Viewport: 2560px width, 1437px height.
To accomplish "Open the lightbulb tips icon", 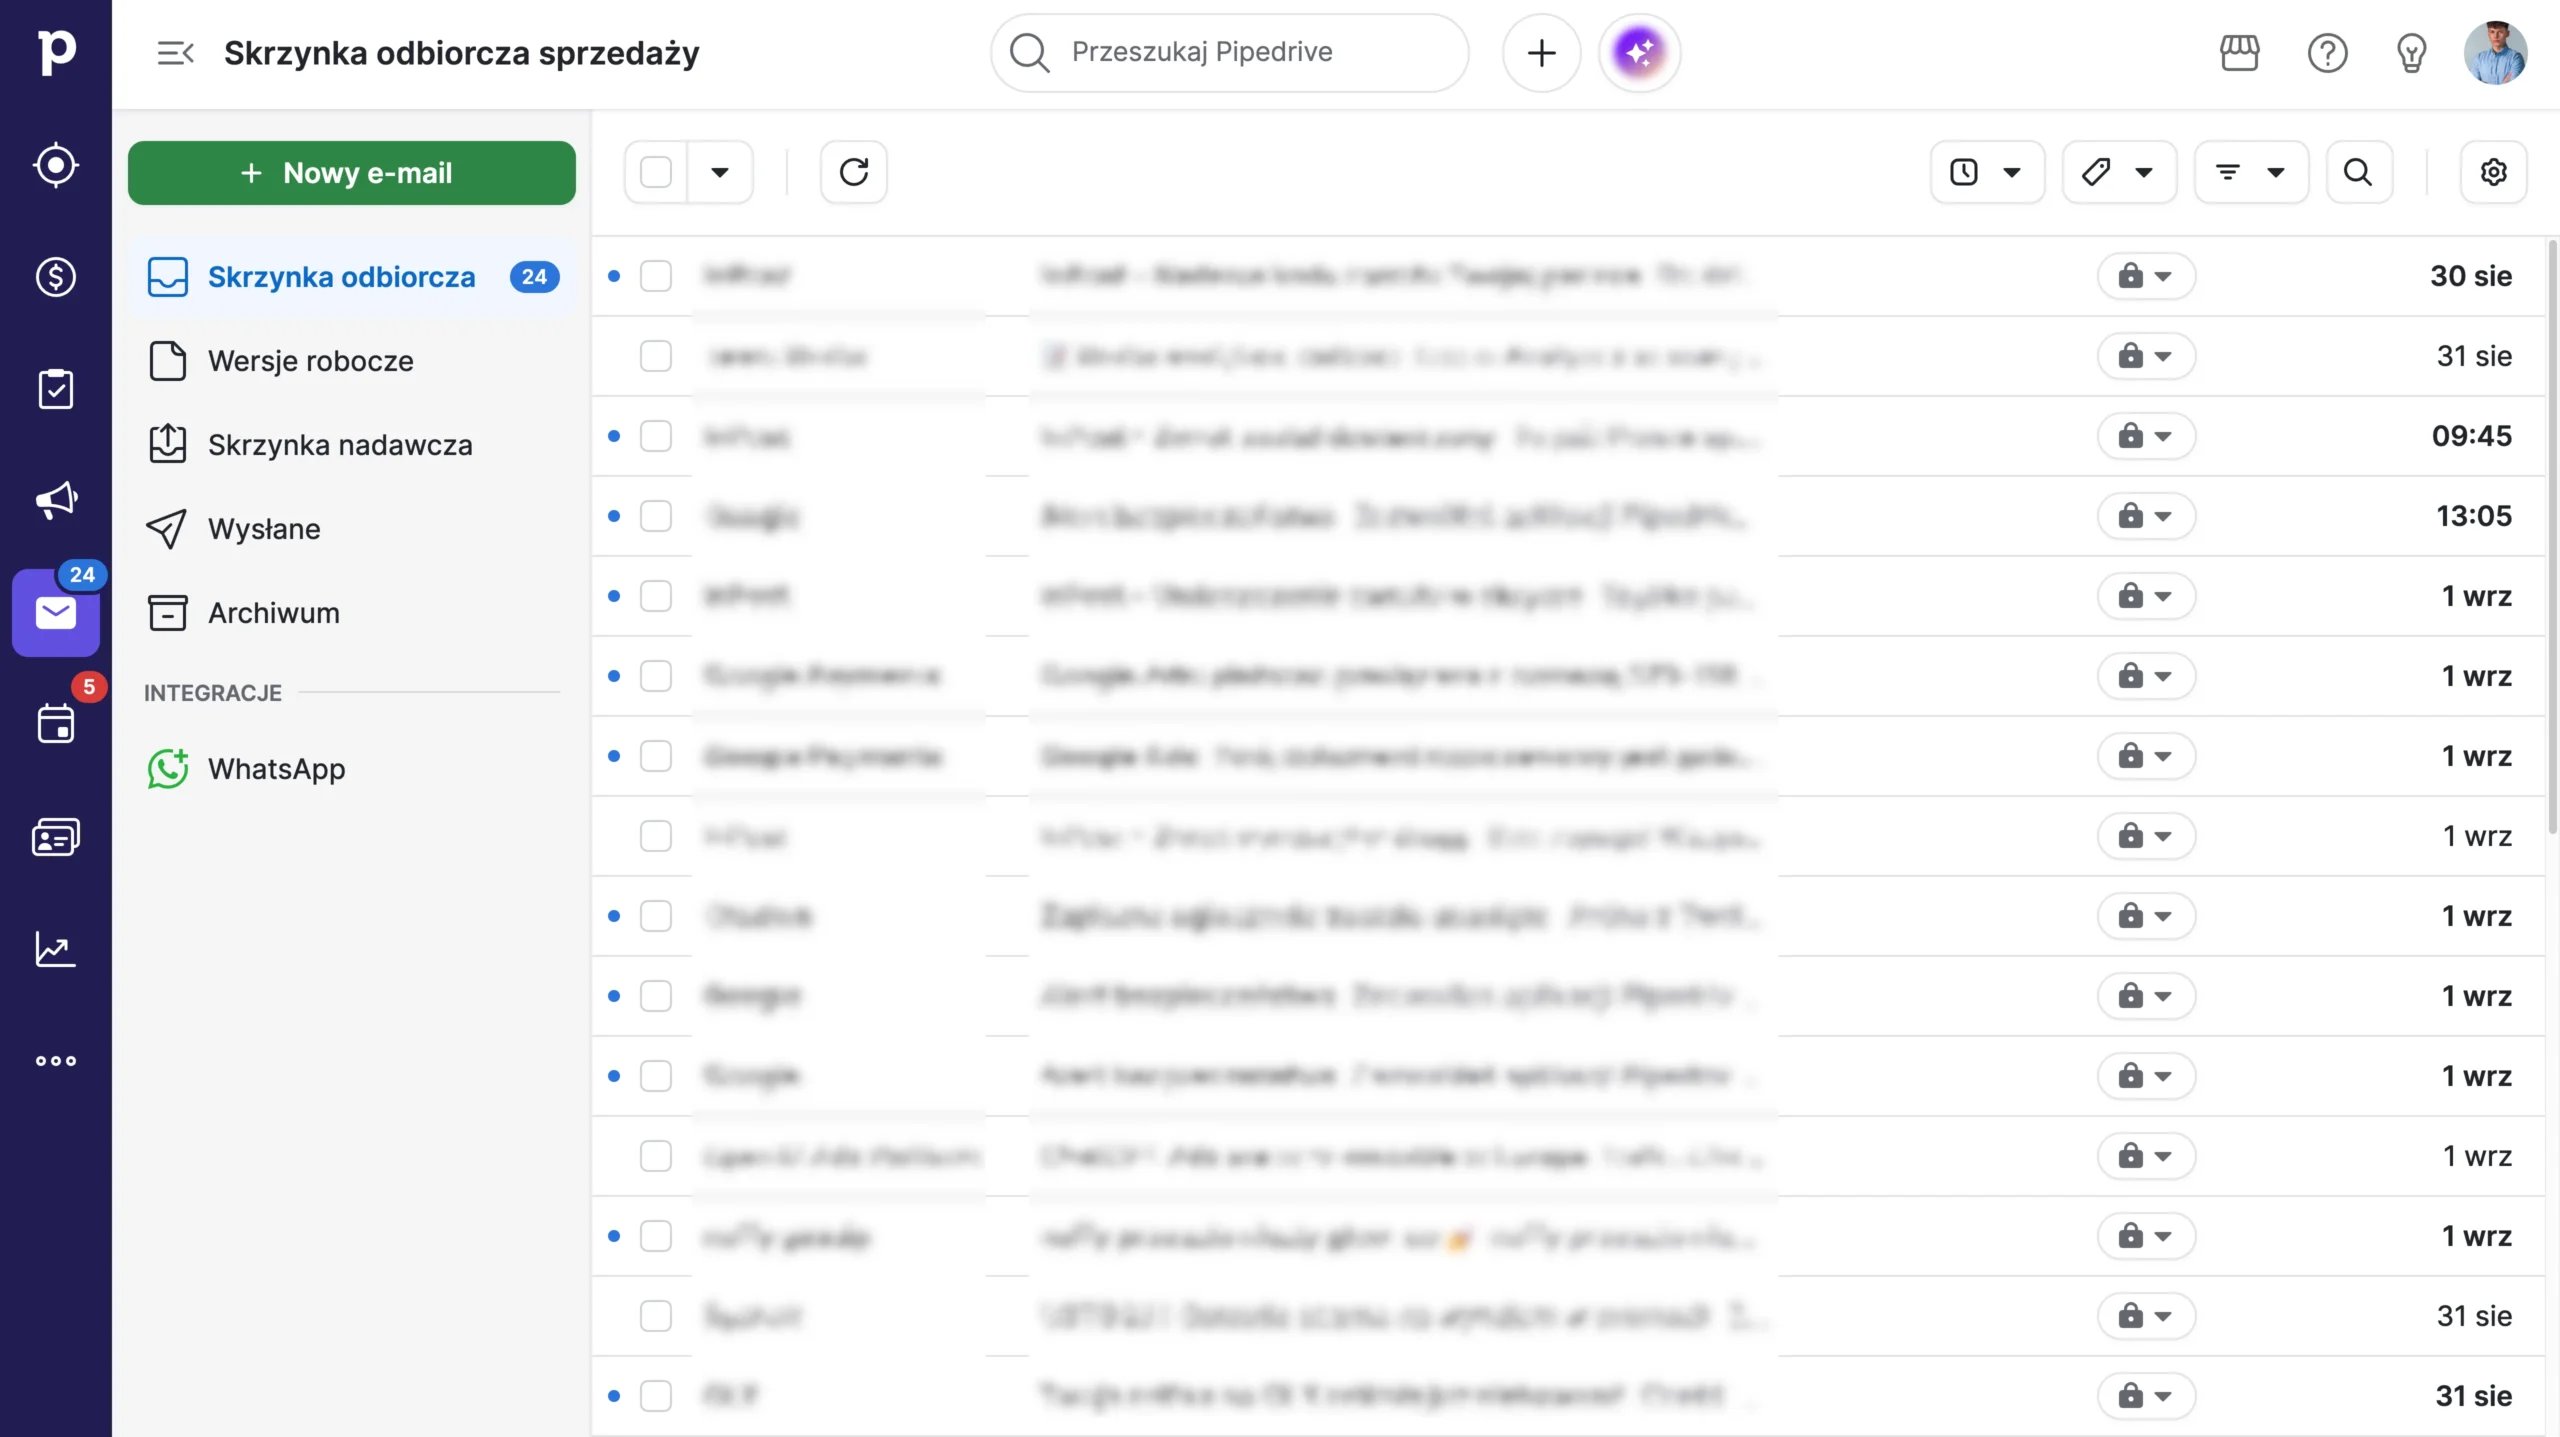I will [x=2412, y=53].
